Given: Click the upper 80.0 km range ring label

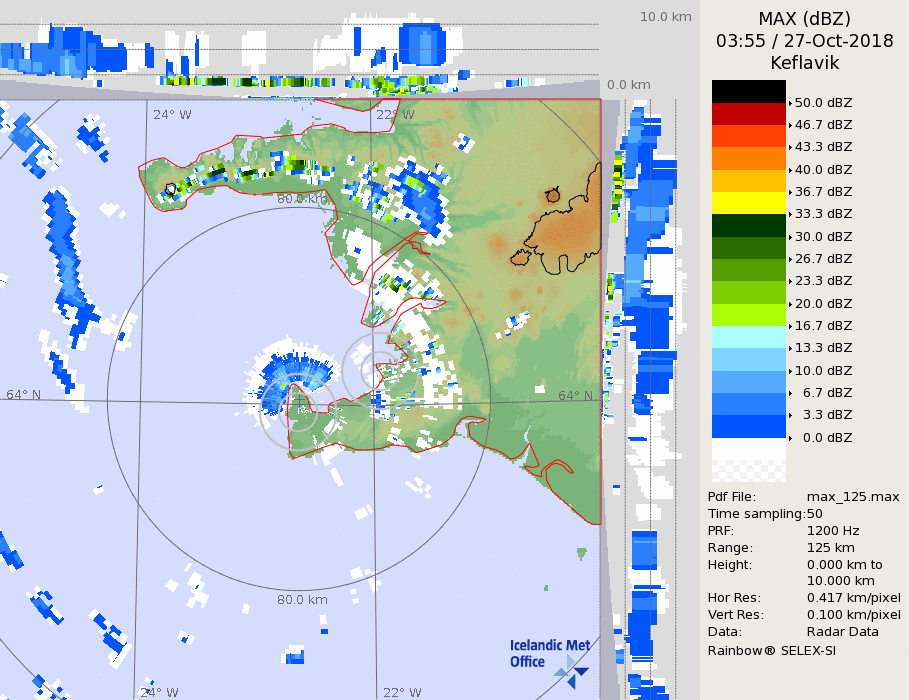Looking at the screenshot, I should pyautogui.click(x=302, y=199).
